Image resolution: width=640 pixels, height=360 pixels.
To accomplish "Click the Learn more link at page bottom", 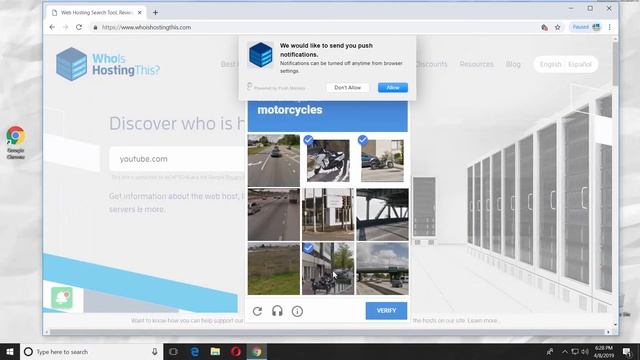I will click(x=482, y=321).
